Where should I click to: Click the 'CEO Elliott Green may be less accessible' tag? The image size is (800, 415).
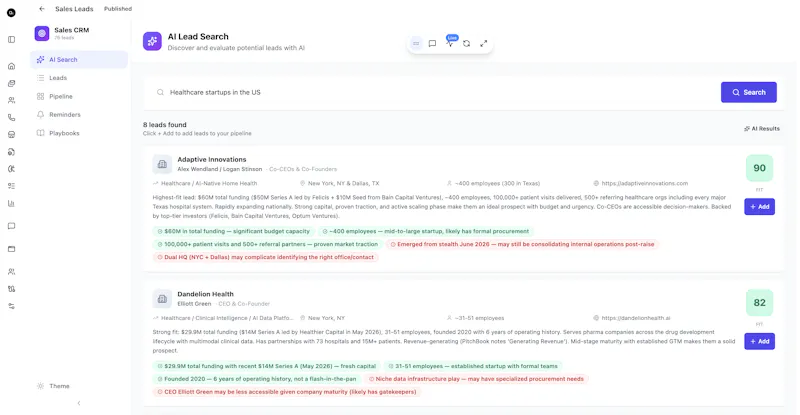coord(287,392)
